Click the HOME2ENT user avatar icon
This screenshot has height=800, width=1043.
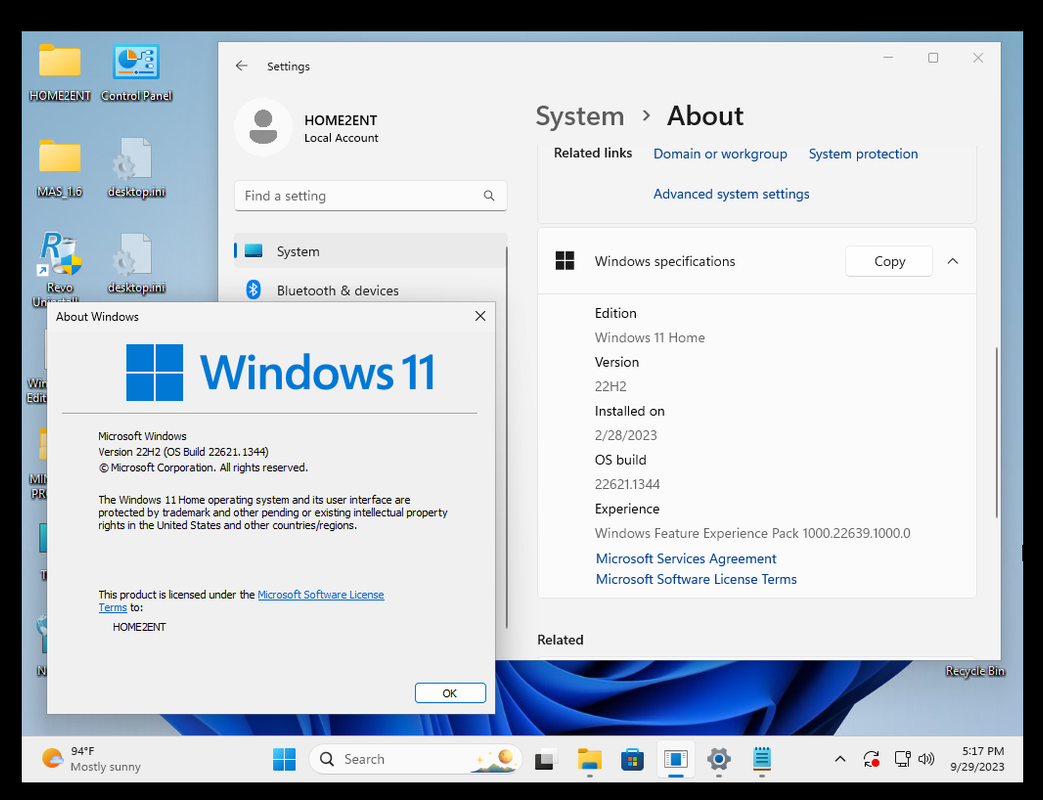pos(263,127)
